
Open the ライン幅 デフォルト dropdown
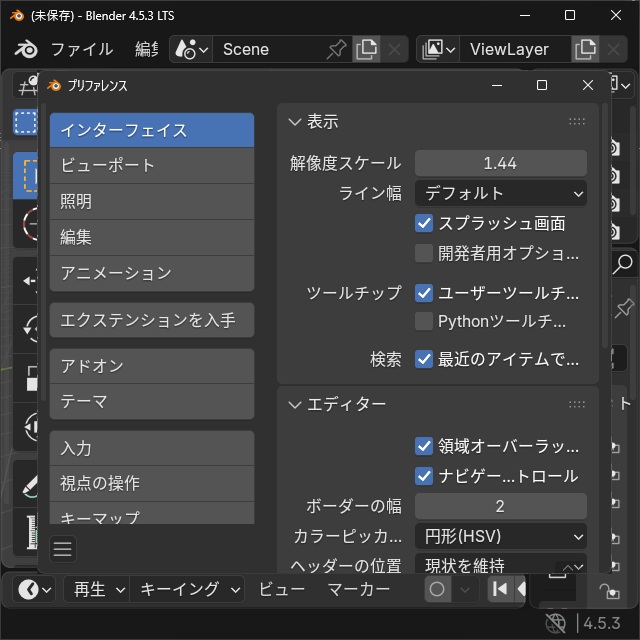501,193
